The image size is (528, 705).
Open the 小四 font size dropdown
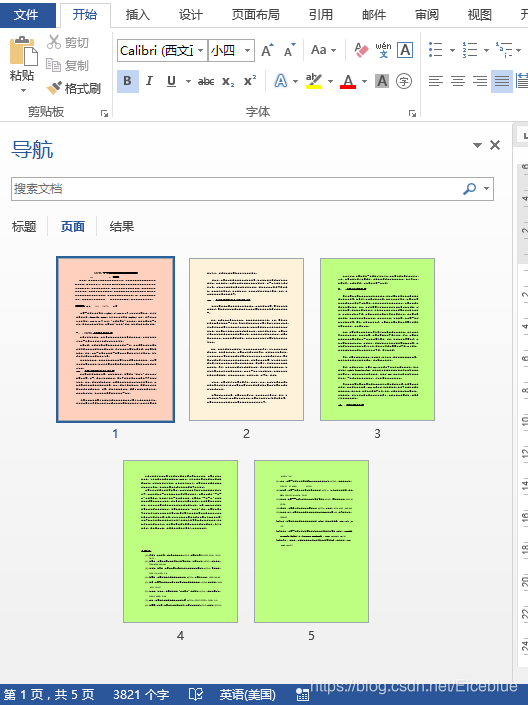247,50
